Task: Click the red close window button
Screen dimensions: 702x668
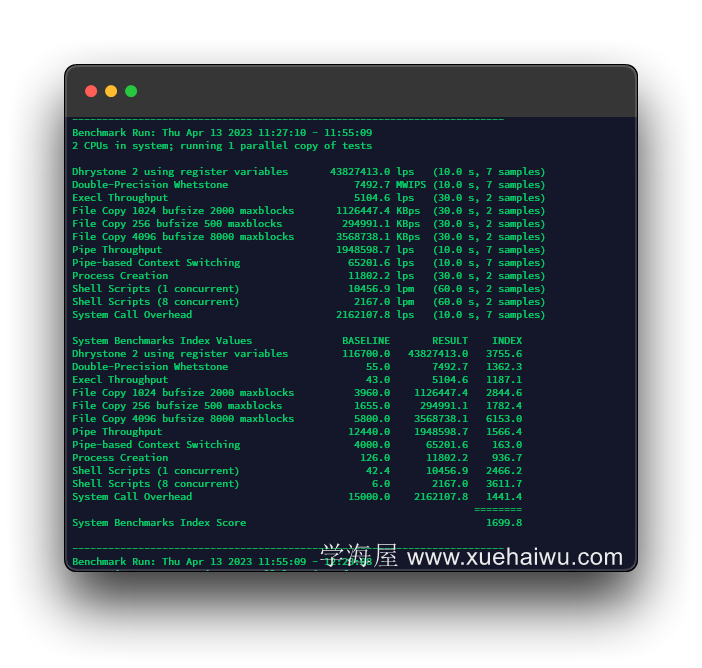Action: 91,91
